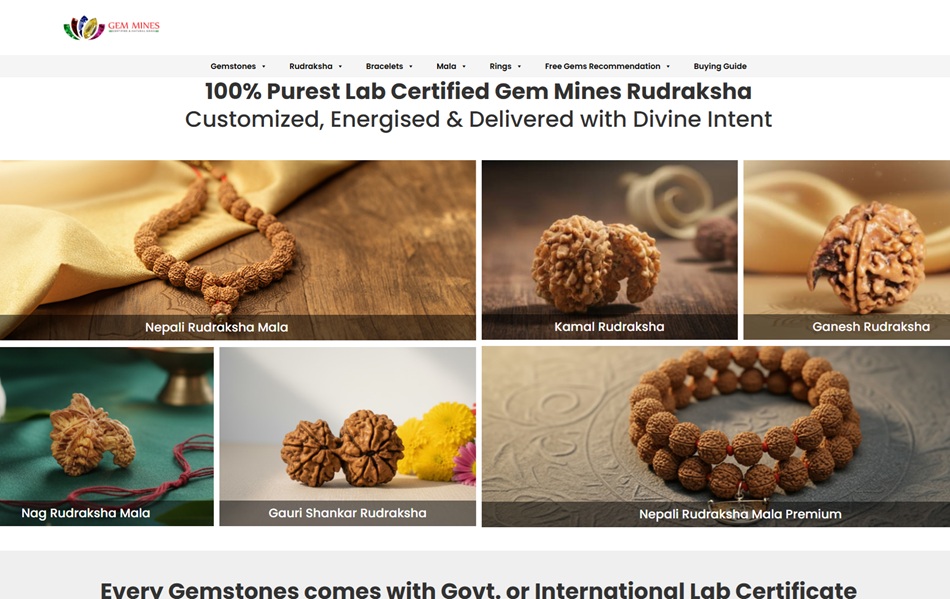Open the Rings menu
The height and width of the screenshot is (599, 950).
505,66
